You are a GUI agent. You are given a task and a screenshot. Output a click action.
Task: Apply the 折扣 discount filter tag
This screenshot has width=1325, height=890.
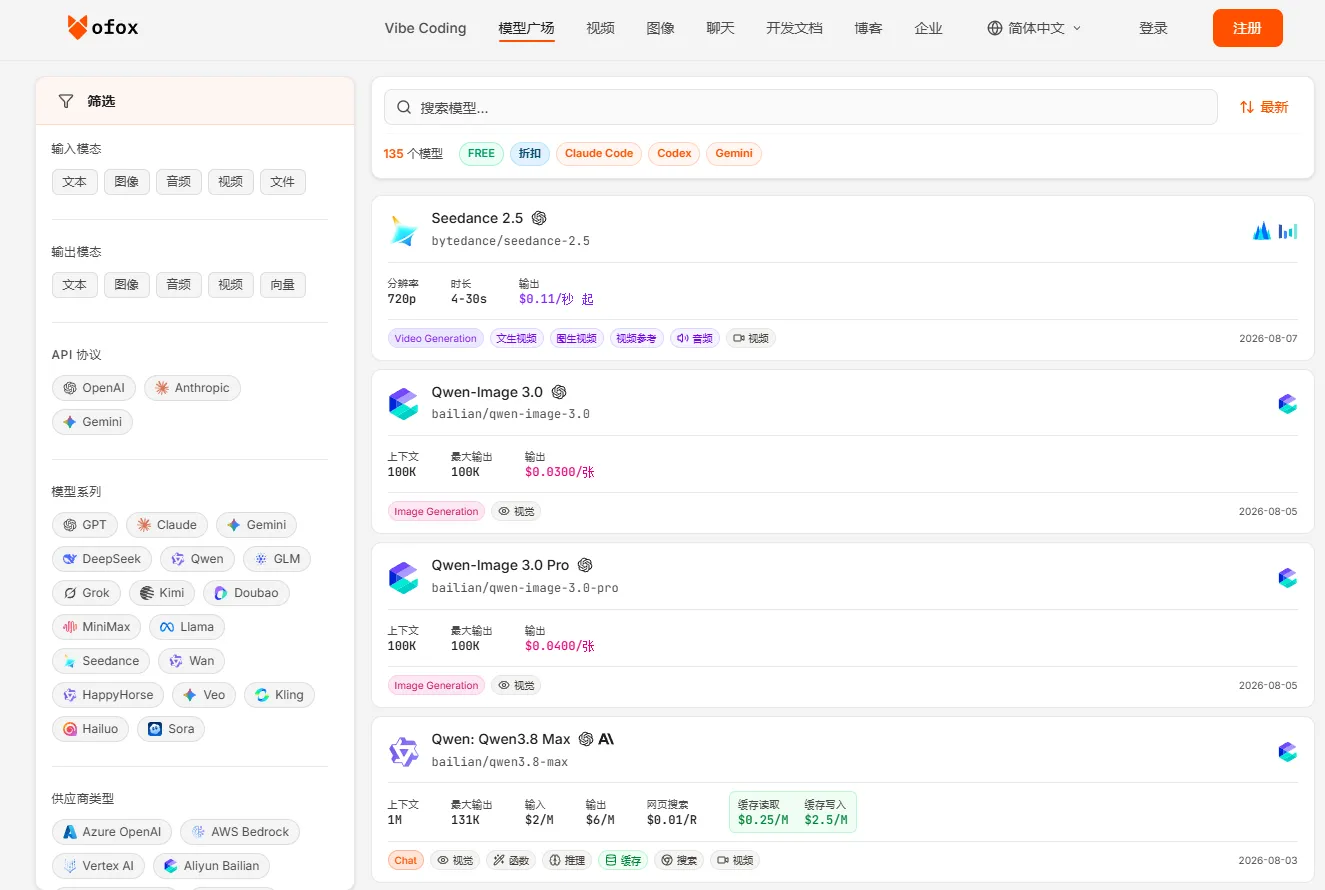point(530,154)
